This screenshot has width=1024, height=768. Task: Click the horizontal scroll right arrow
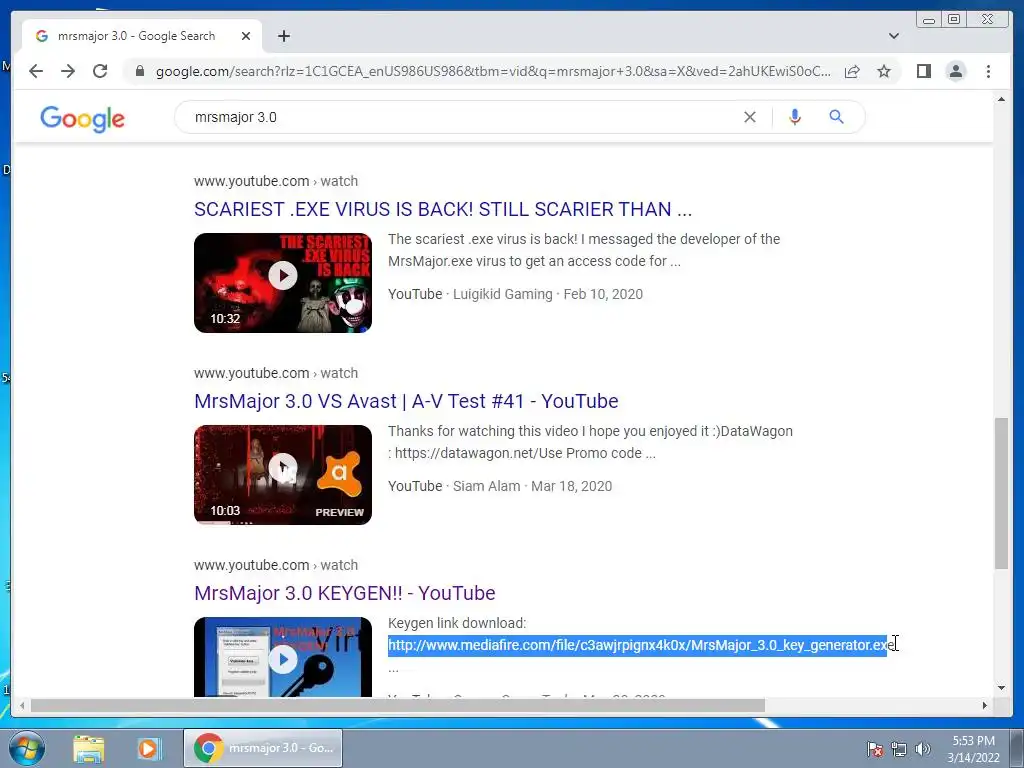tap(985, 705)
